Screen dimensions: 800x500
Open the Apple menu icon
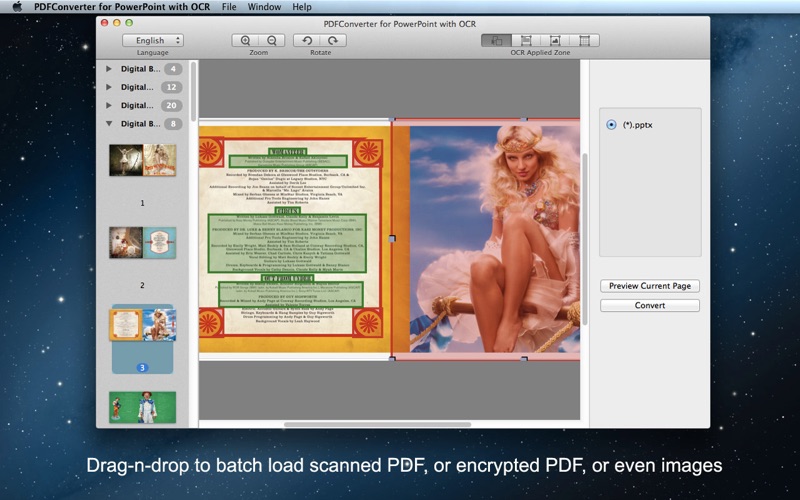pyautogui.click(x=17, y=7)
